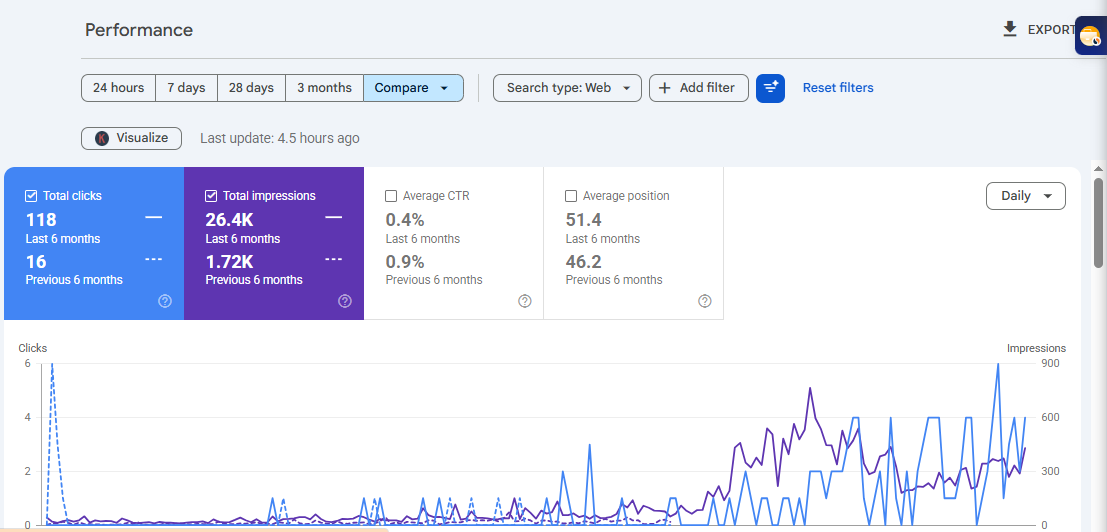Click the 600 impressions axis value
The image size is (1107, 532).
[1050, 417]
